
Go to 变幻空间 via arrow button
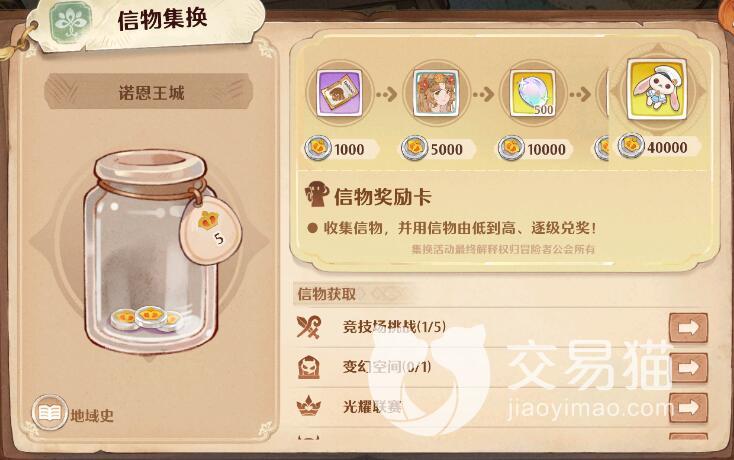(x=688, y=368)
